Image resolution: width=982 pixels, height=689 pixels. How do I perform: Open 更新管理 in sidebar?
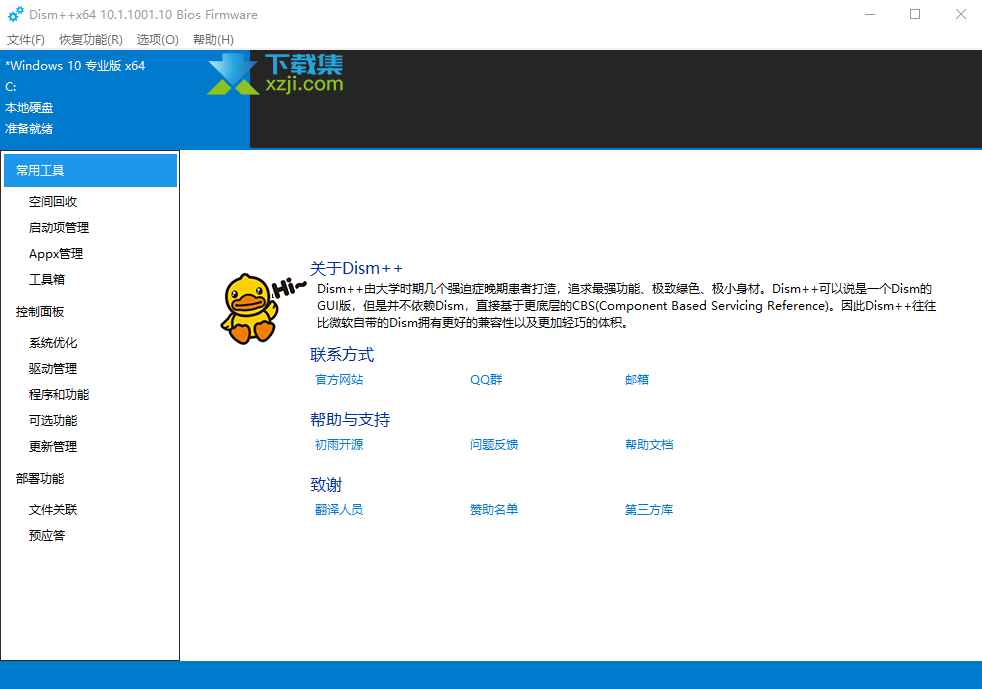[53, 447]
